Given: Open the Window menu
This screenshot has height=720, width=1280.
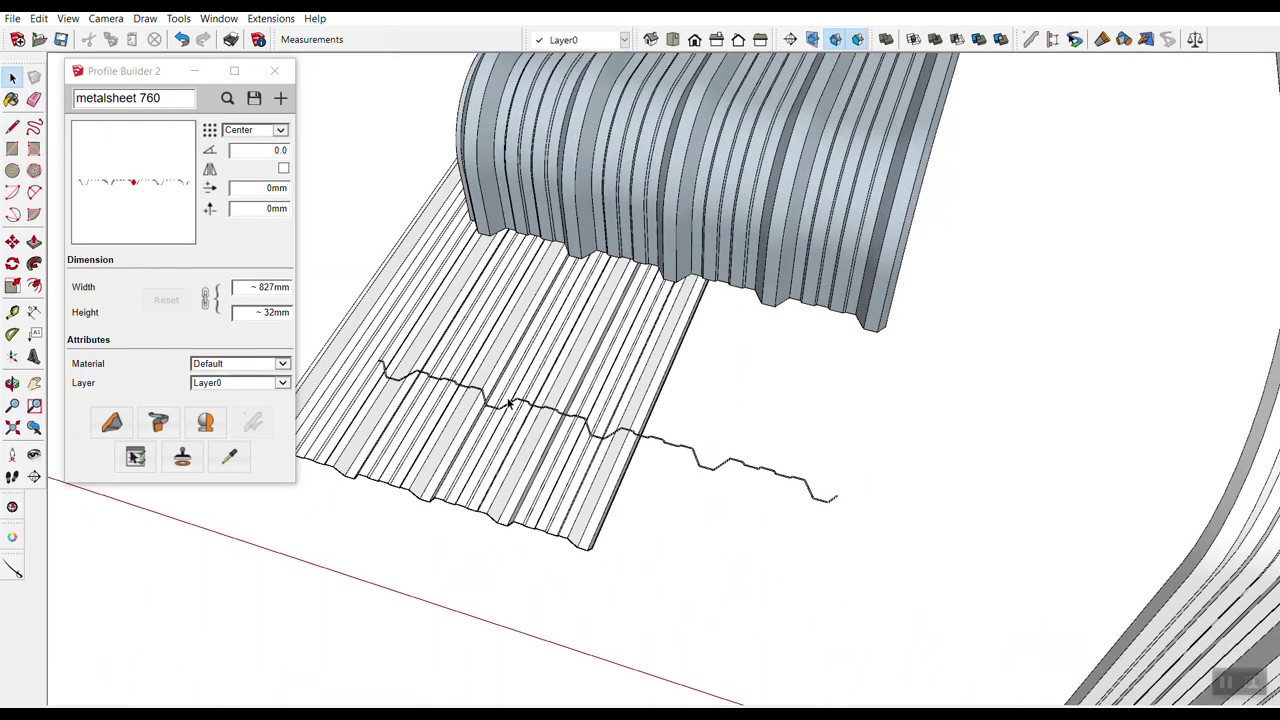Looking at the screenshot, I should pos(218,18).
